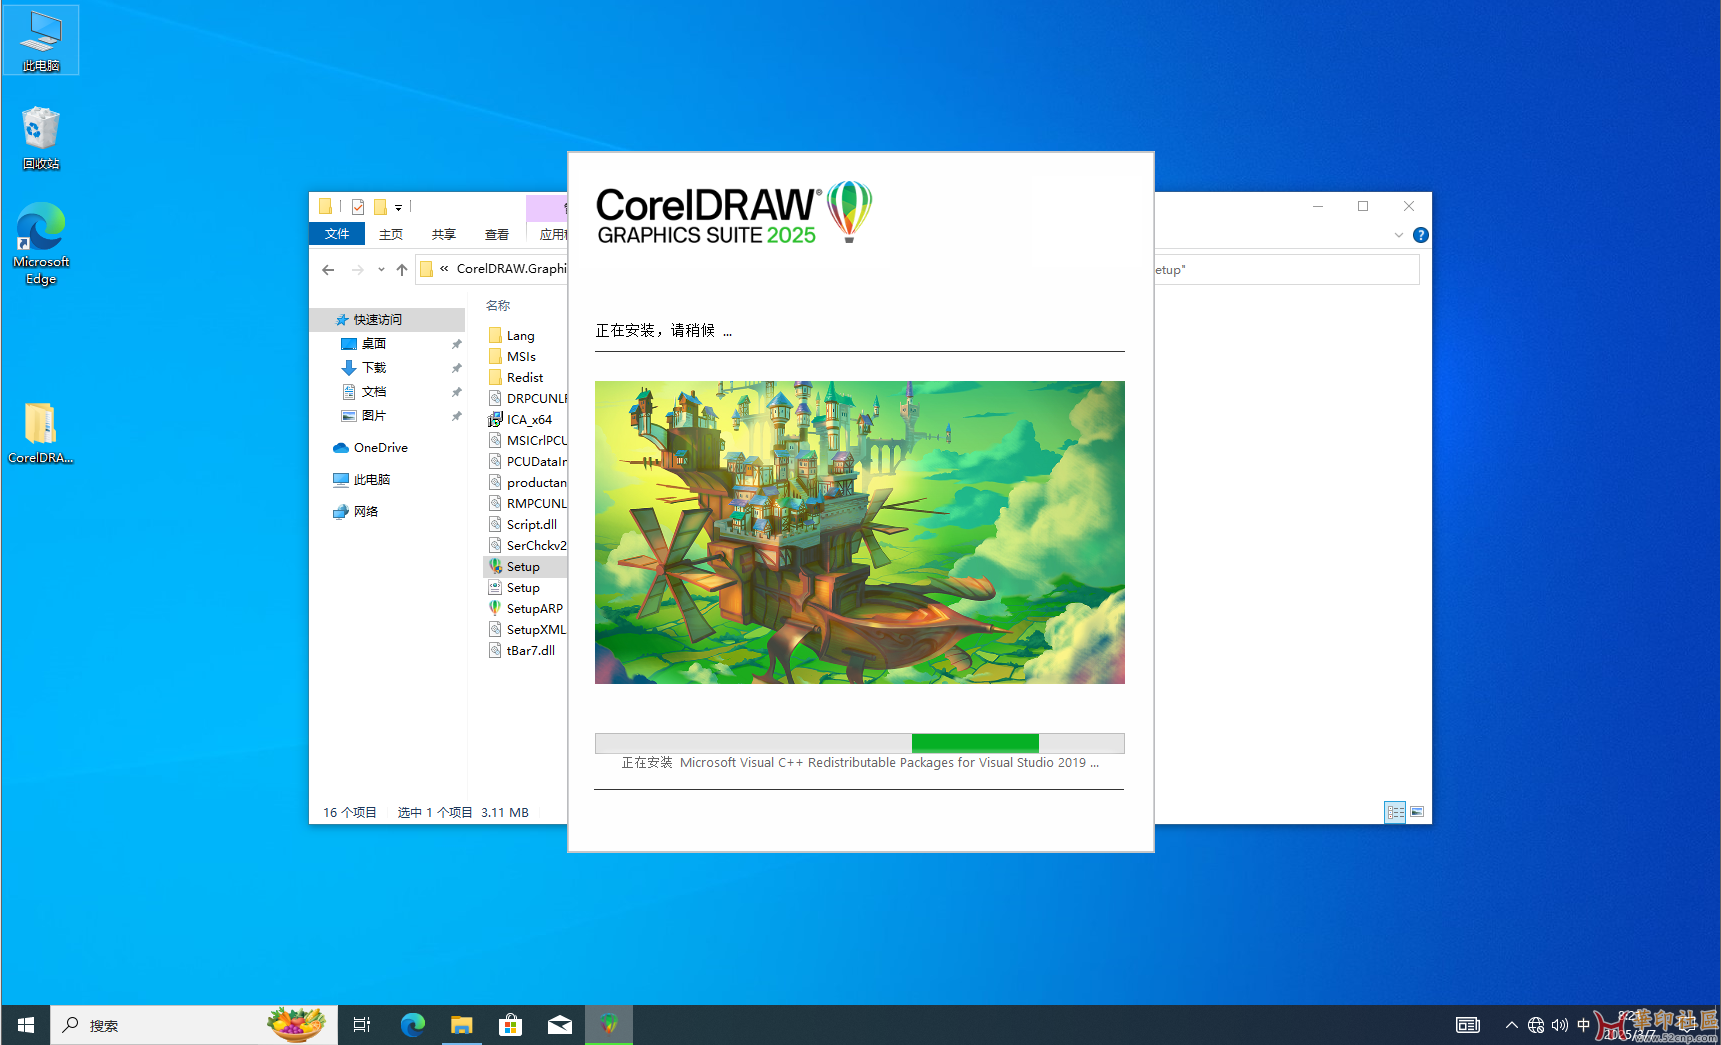Viewport: 1721px width, 1045px height.
Task: Switch to the 共享 ribbon tab
Action: click(x=444, y=234)
